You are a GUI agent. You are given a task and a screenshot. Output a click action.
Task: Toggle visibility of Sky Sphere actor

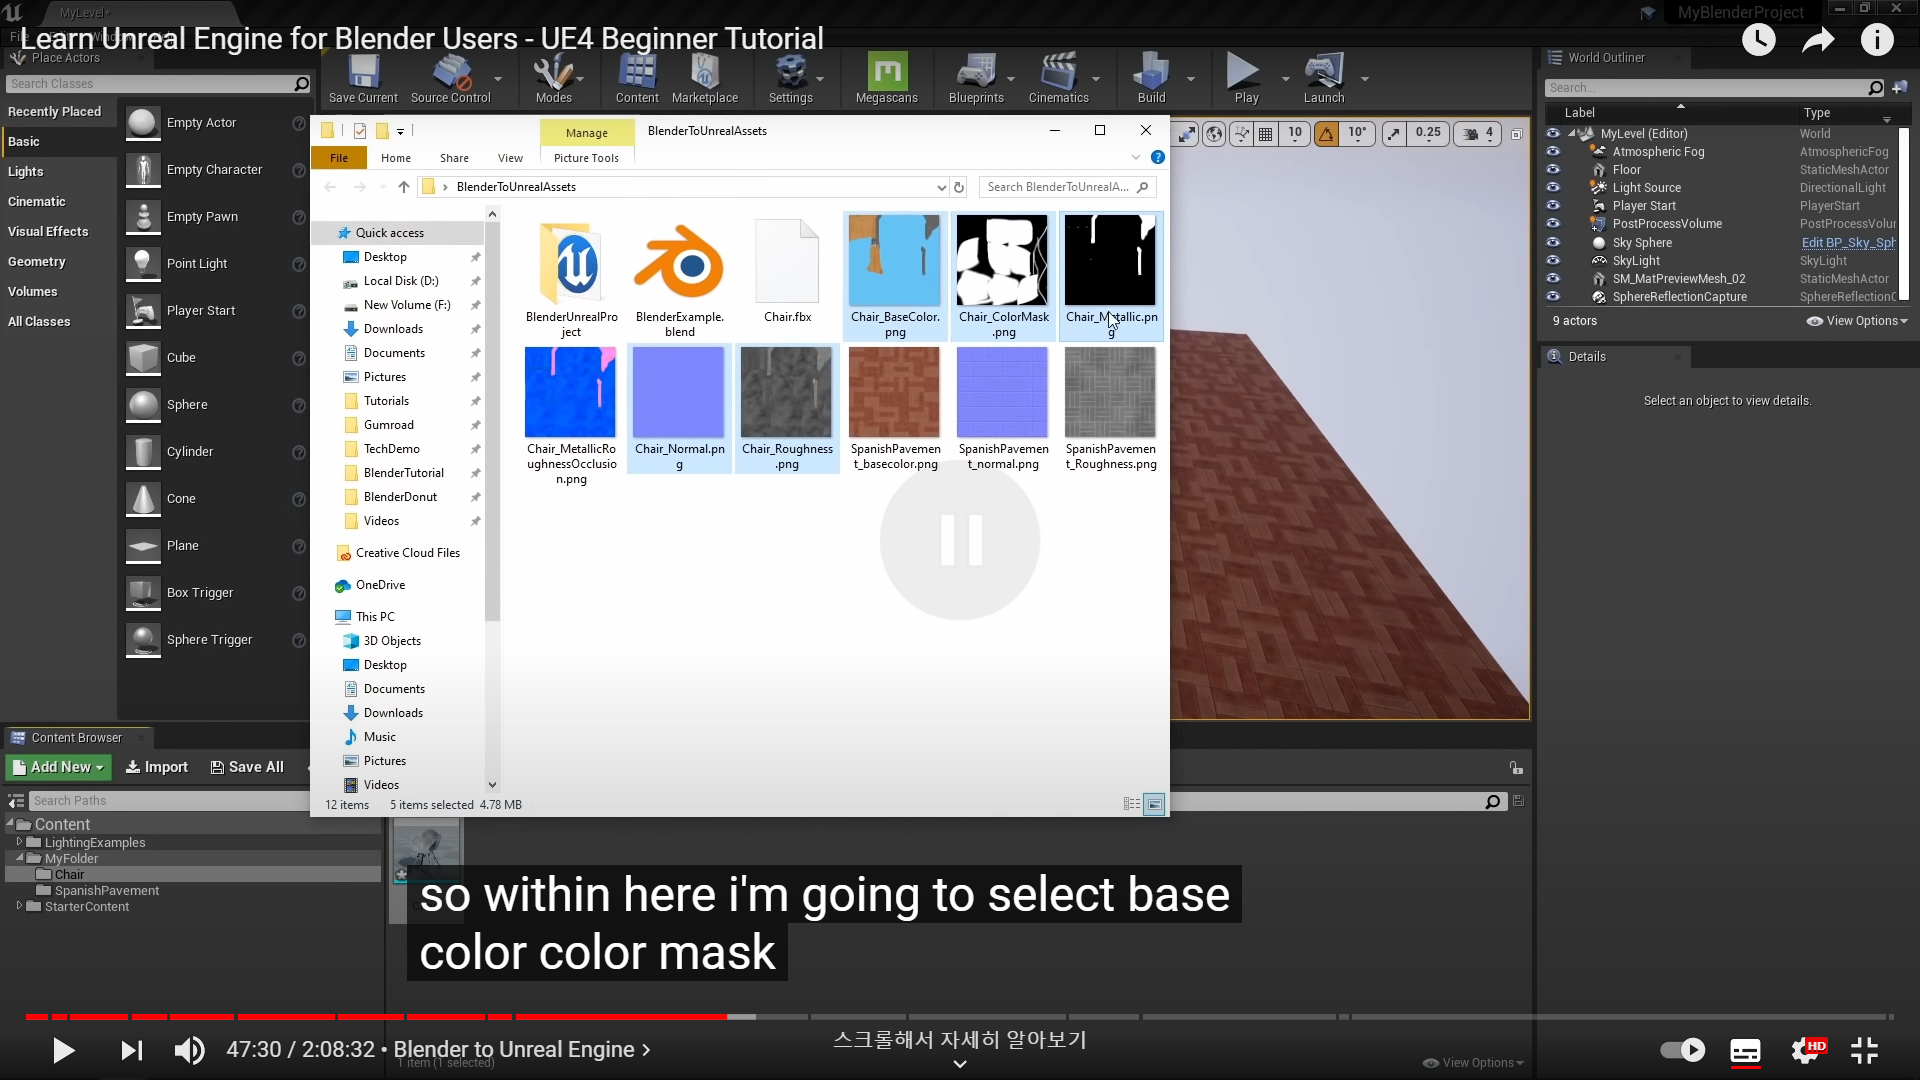1553,243
